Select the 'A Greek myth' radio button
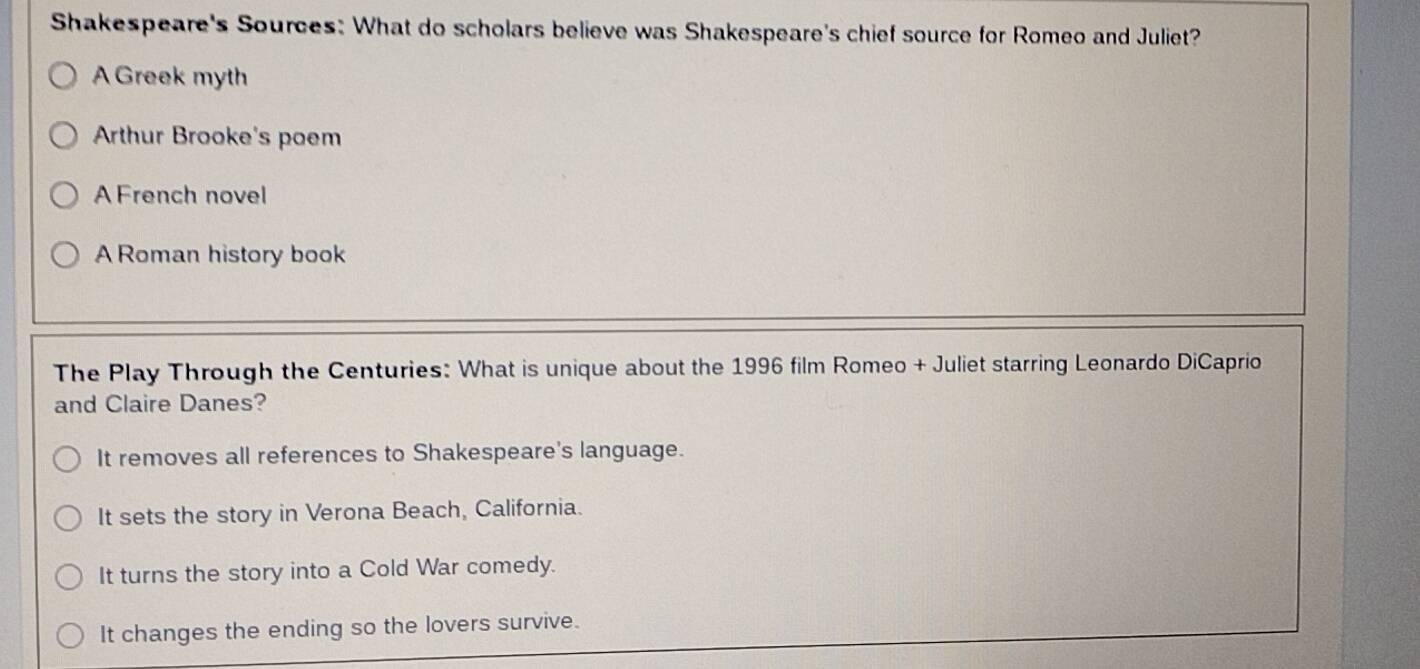Viewport: 1420px width, 669px height. click(65, 77)
